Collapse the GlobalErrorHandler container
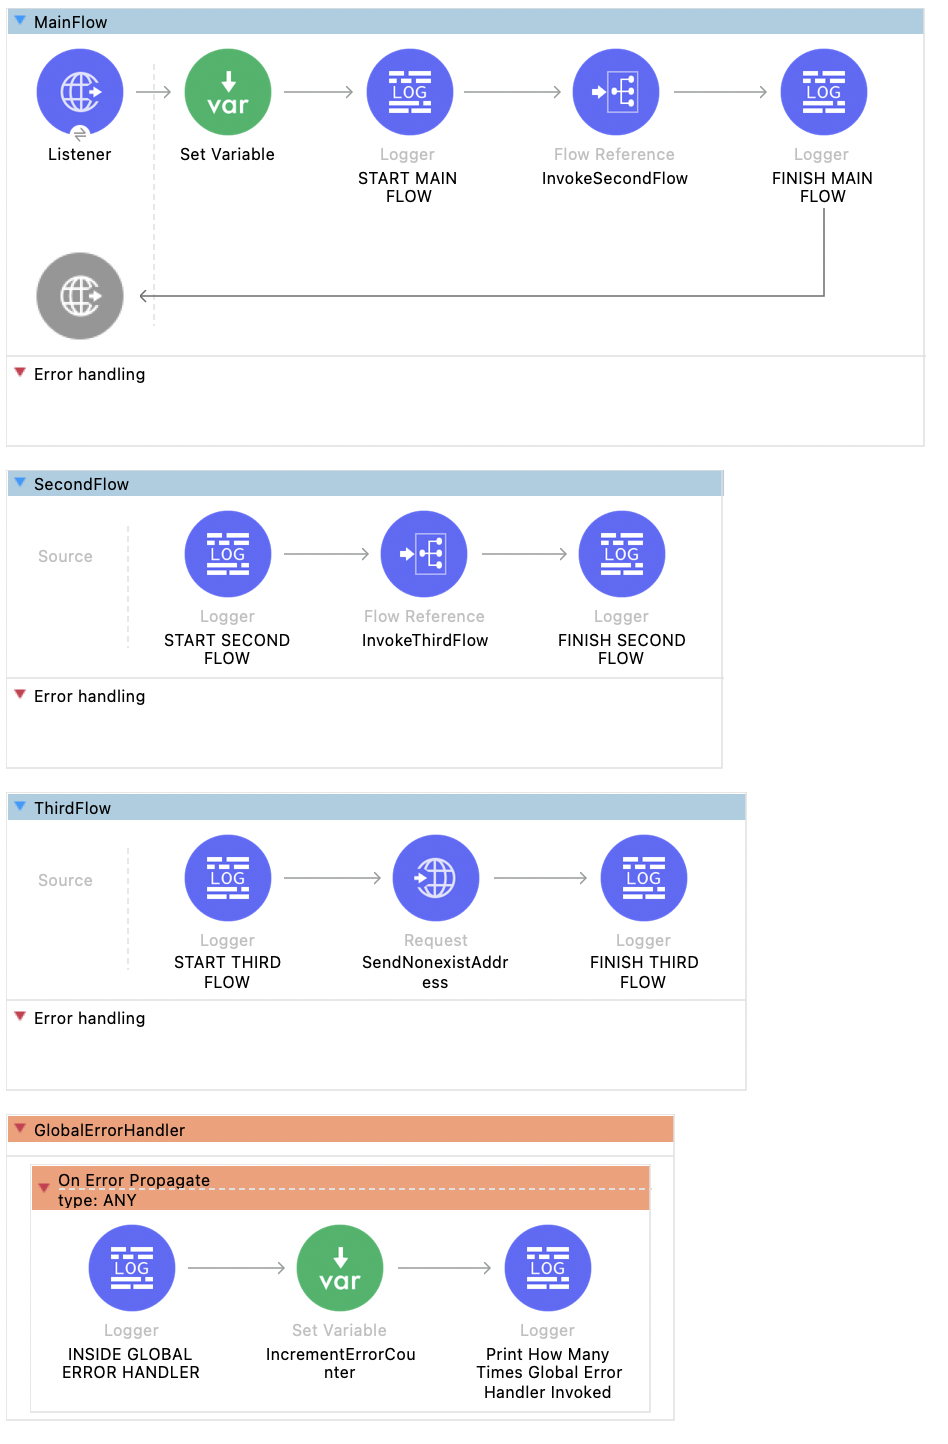948x1444 pixels. 20,1129
